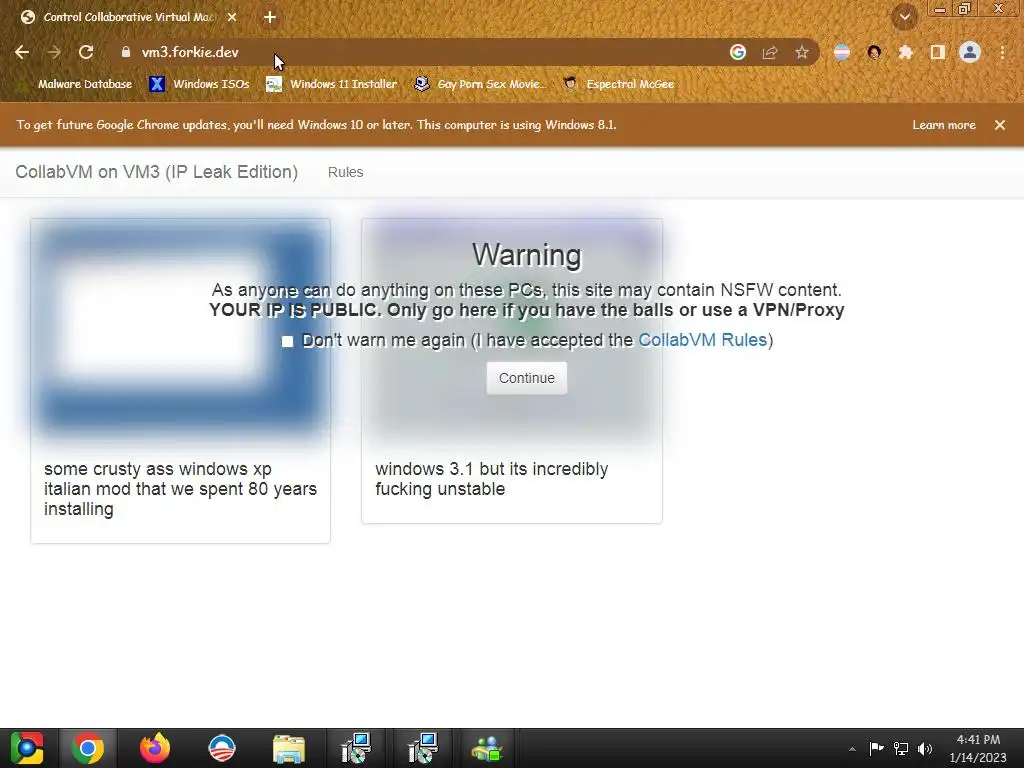Open the Rules nav link
Screen dimensions: 1024x768
point(345,172)
